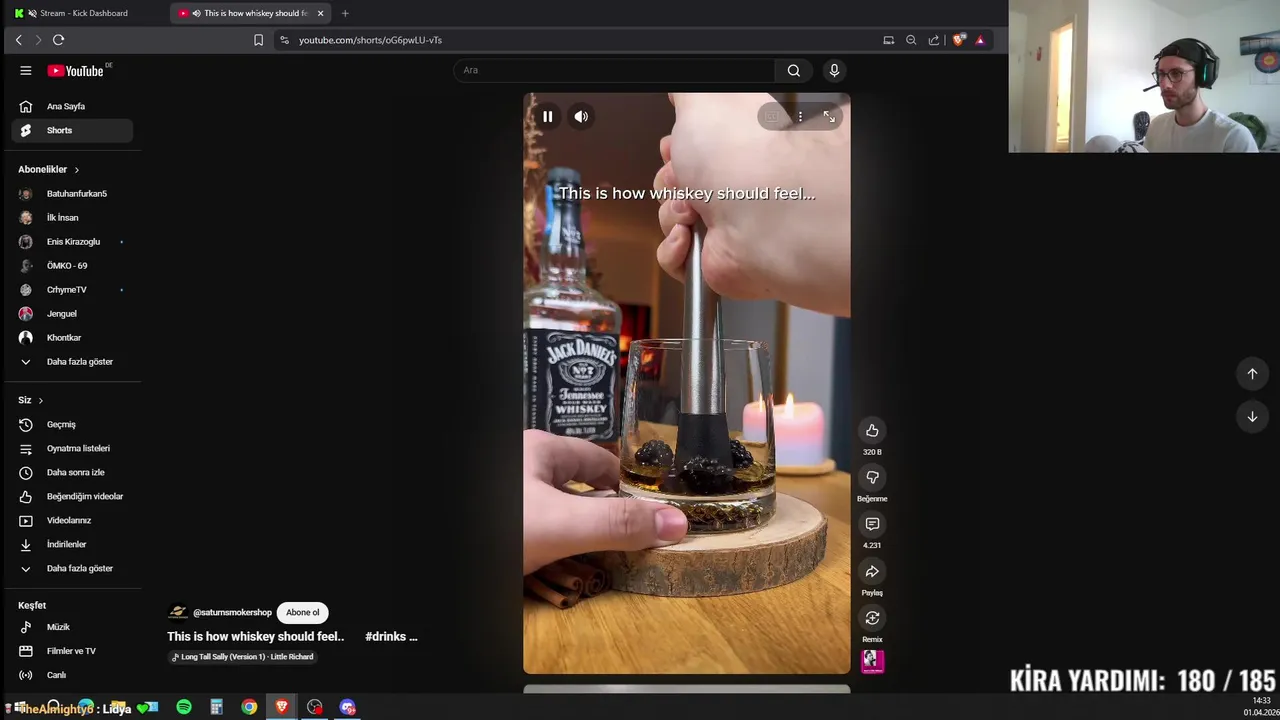
Task: Open Canlı under Keşfet
Action: tap(72, 675)
